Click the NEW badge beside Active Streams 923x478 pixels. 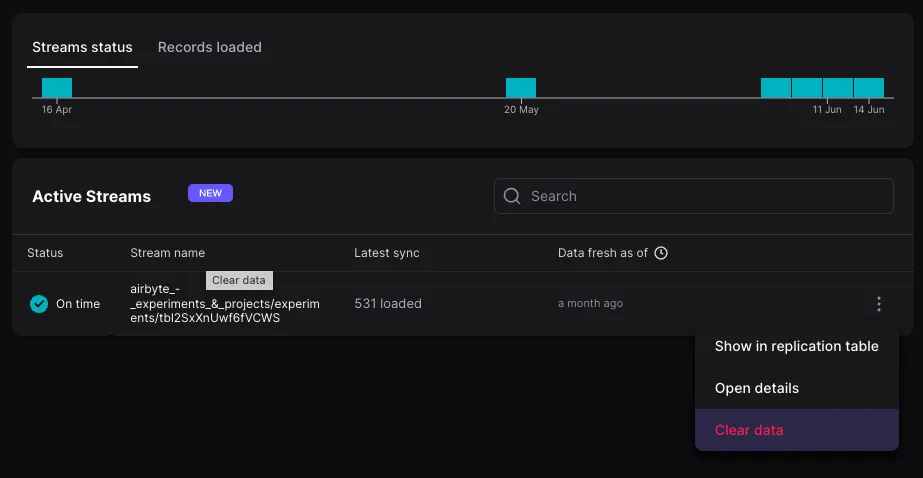point(210,193)
